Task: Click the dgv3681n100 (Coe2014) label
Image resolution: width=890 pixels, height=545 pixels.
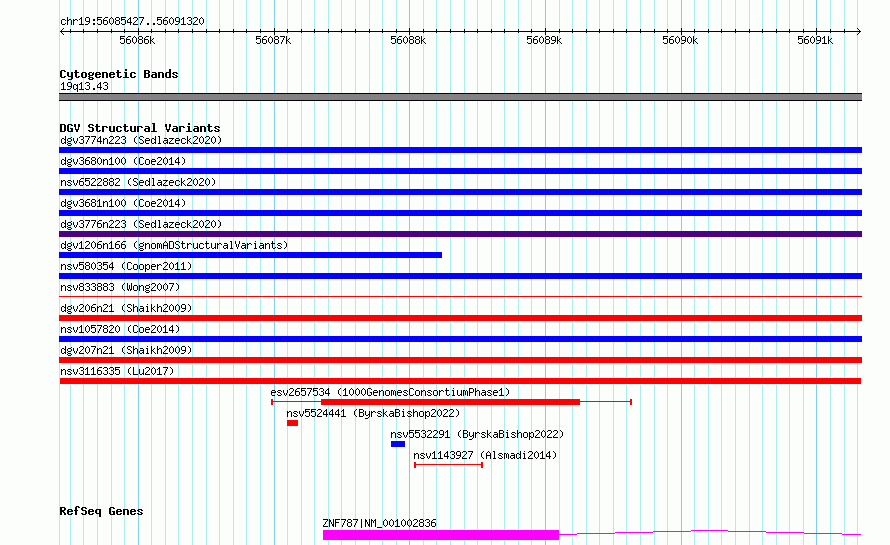Action: tap(123, 203)
